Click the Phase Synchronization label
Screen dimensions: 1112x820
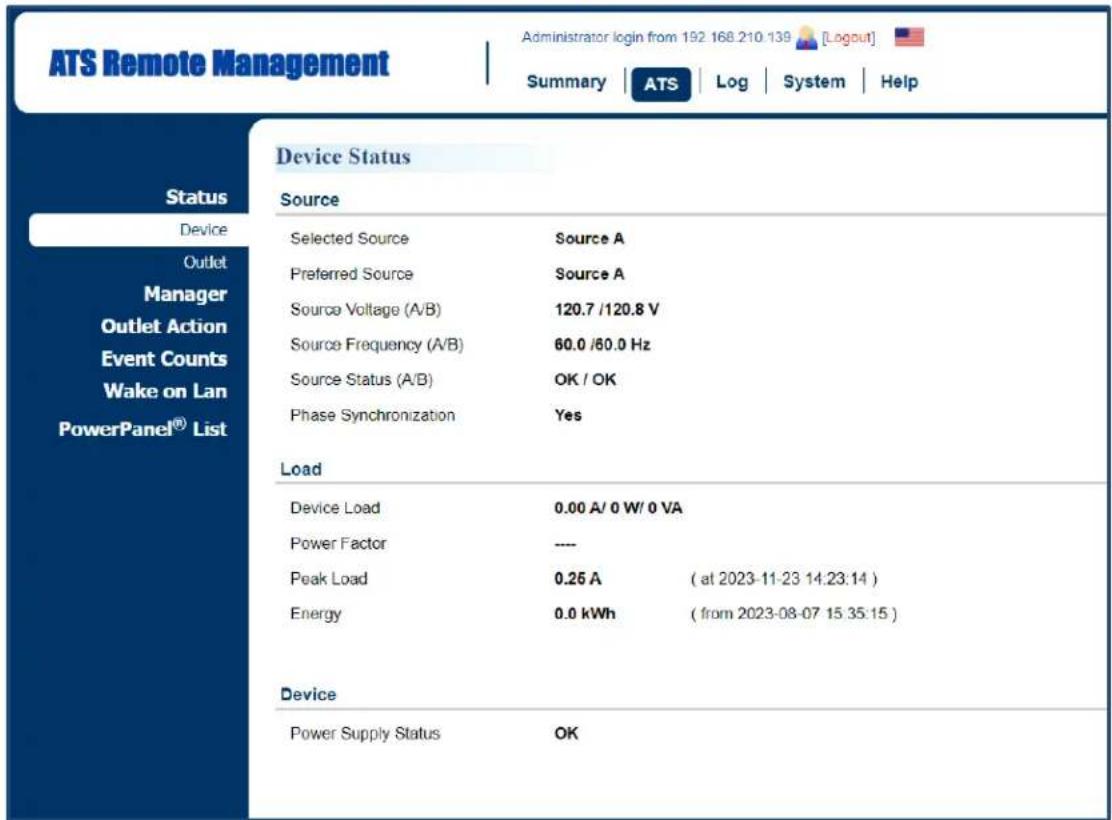pyautogui.click(x=372, y=415)
